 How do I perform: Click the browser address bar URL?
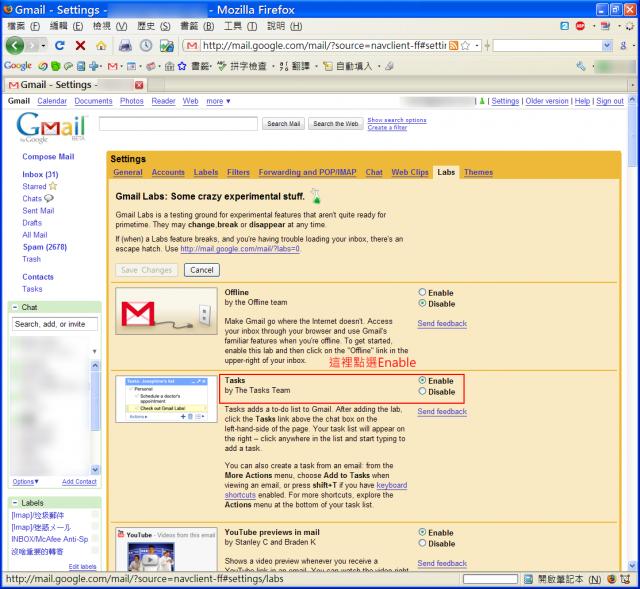(324, 45)
